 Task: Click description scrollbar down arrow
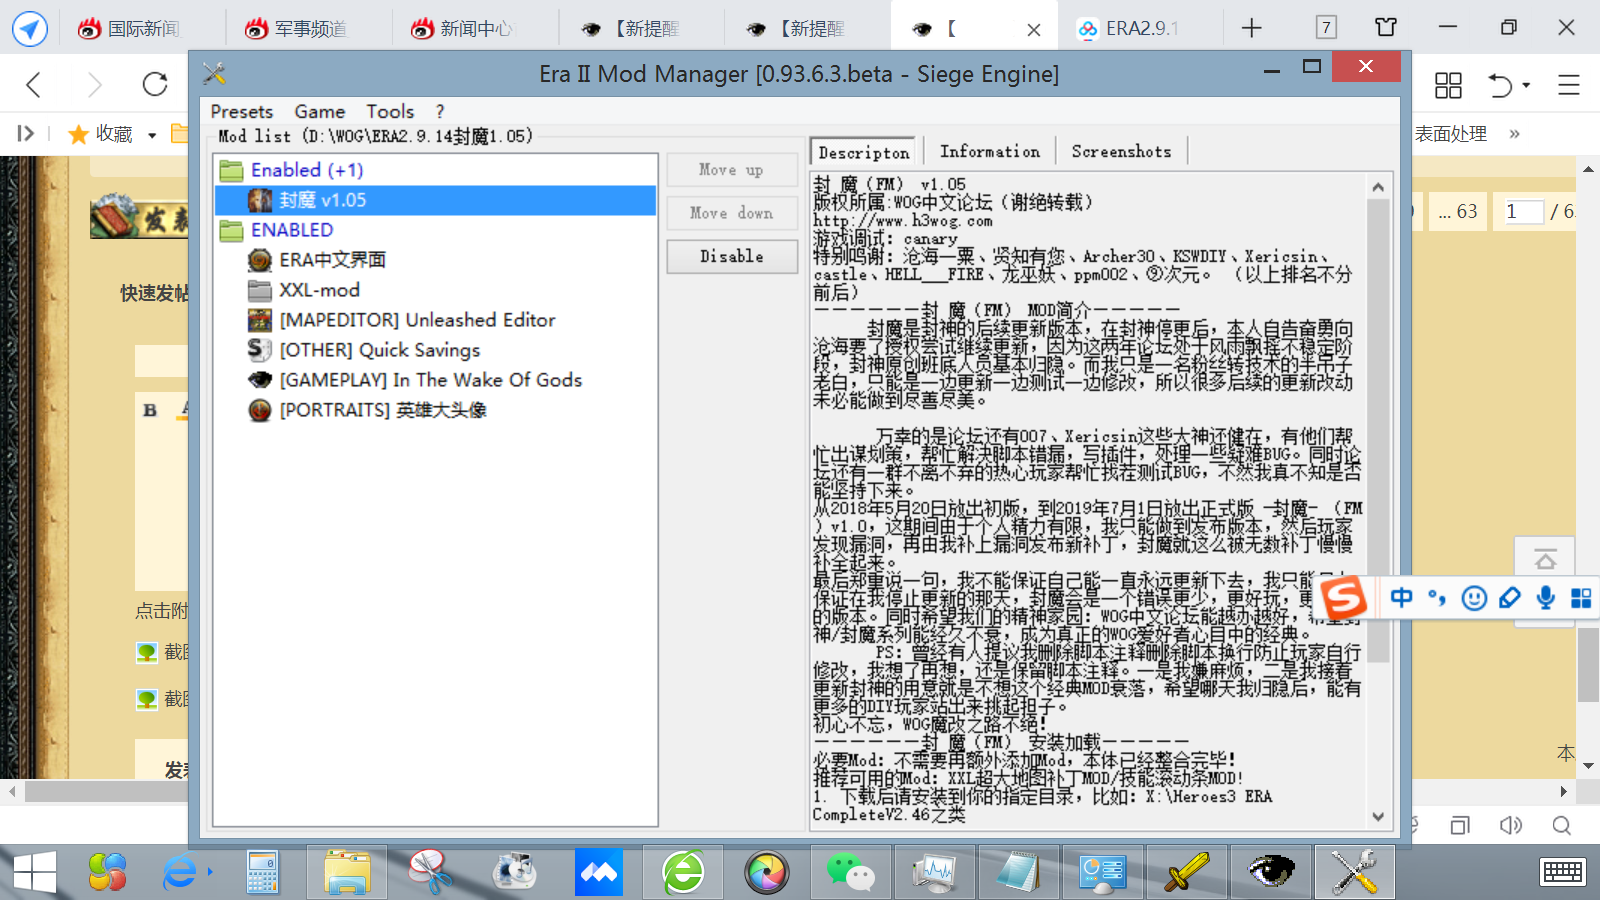[x=1378, y=816]
